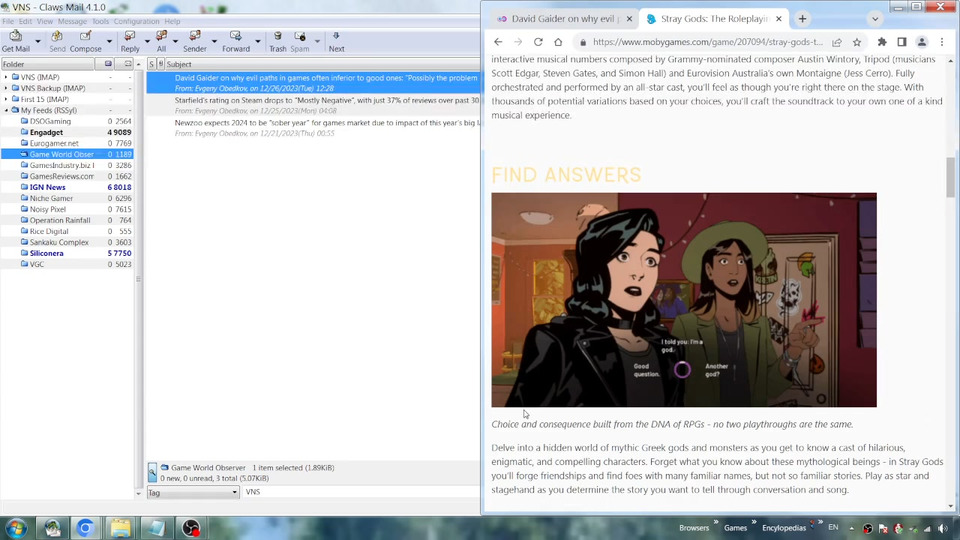
Task: Open Compose dropdown arrow
Action: (x=109, y=42)
